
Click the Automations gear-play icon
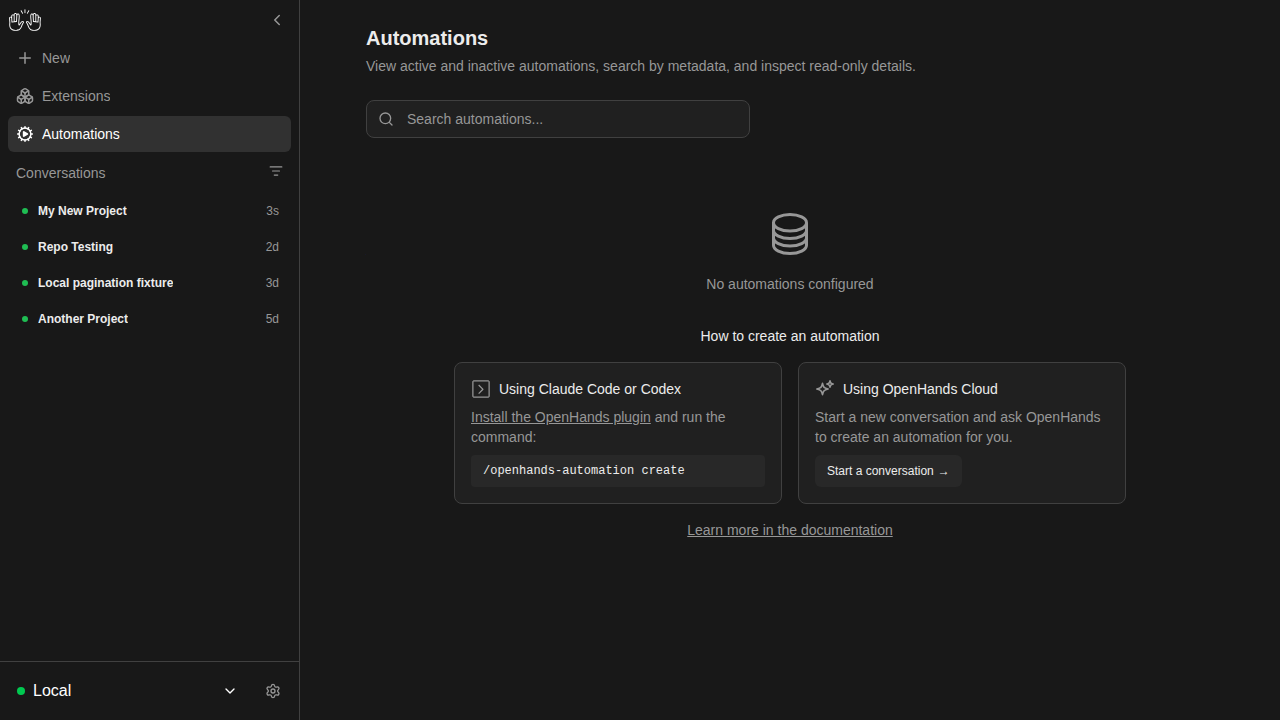tap(25, 134)
